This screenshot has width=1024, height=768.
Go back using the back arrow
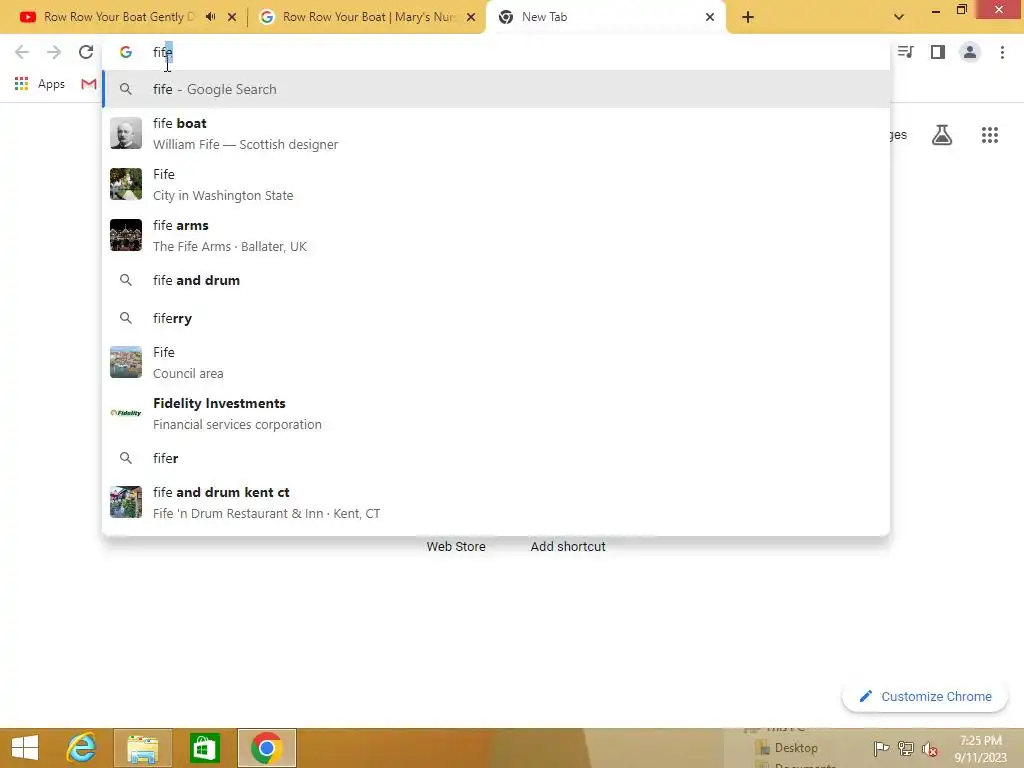click(x=22, y=52)
